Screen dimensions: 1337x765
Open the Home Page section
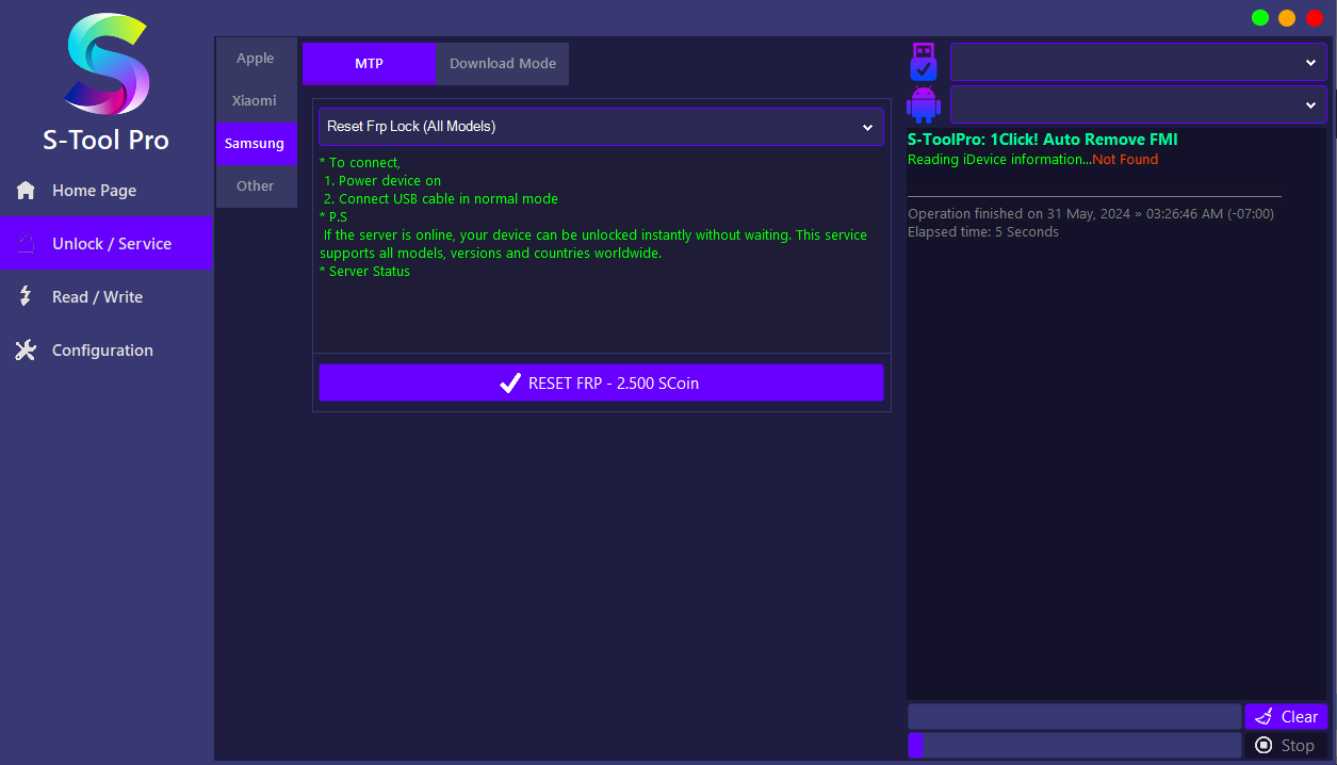[106, 190]
